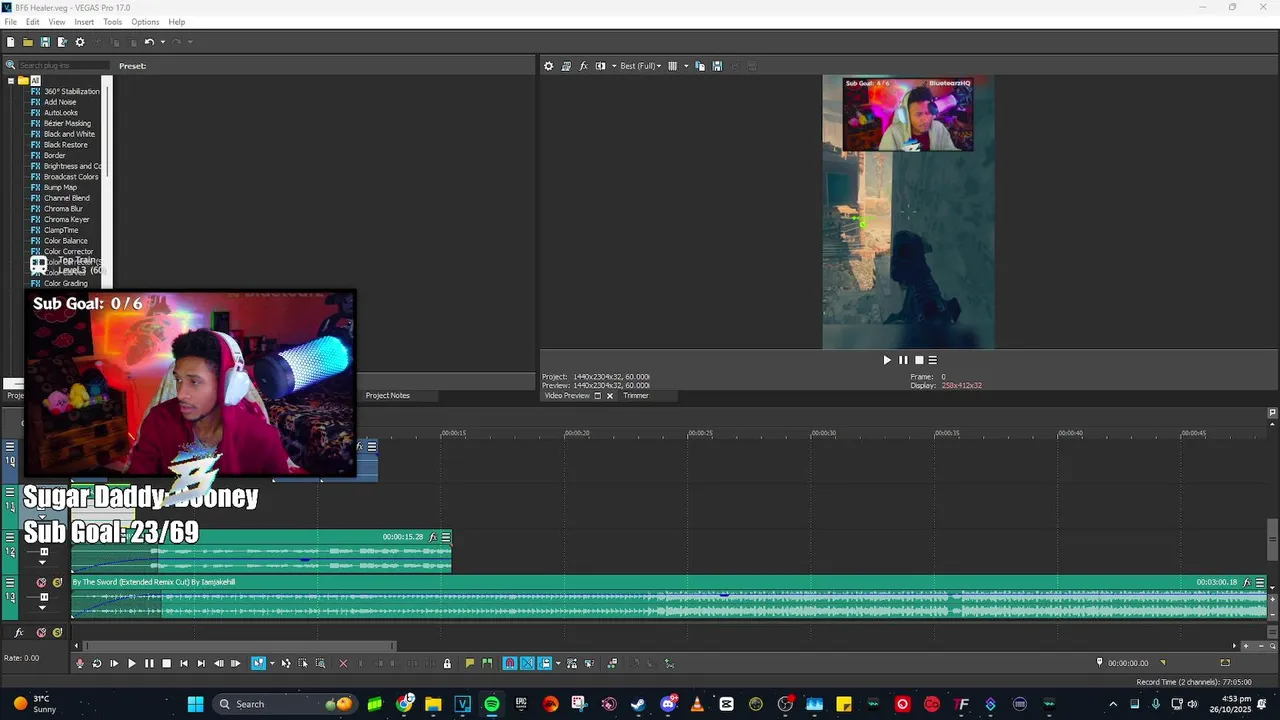Copy preview snapshot to clipboard

point(700,66)
